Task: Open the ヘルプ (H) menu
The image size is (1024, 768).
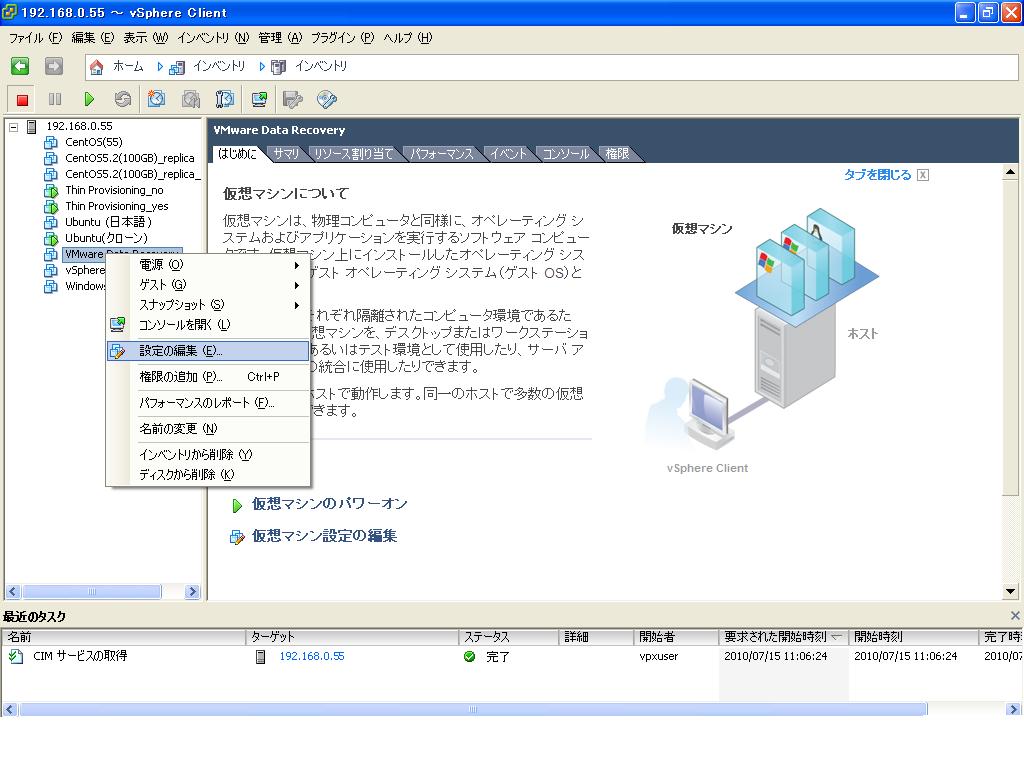Action: [408, 38]
